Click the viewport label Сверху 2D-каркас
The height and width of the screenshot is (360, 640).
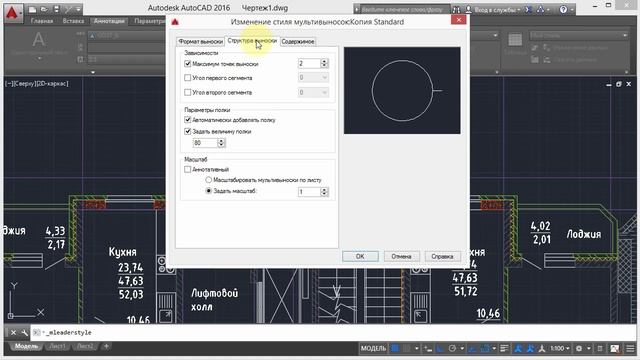click(x=37, y=84)
